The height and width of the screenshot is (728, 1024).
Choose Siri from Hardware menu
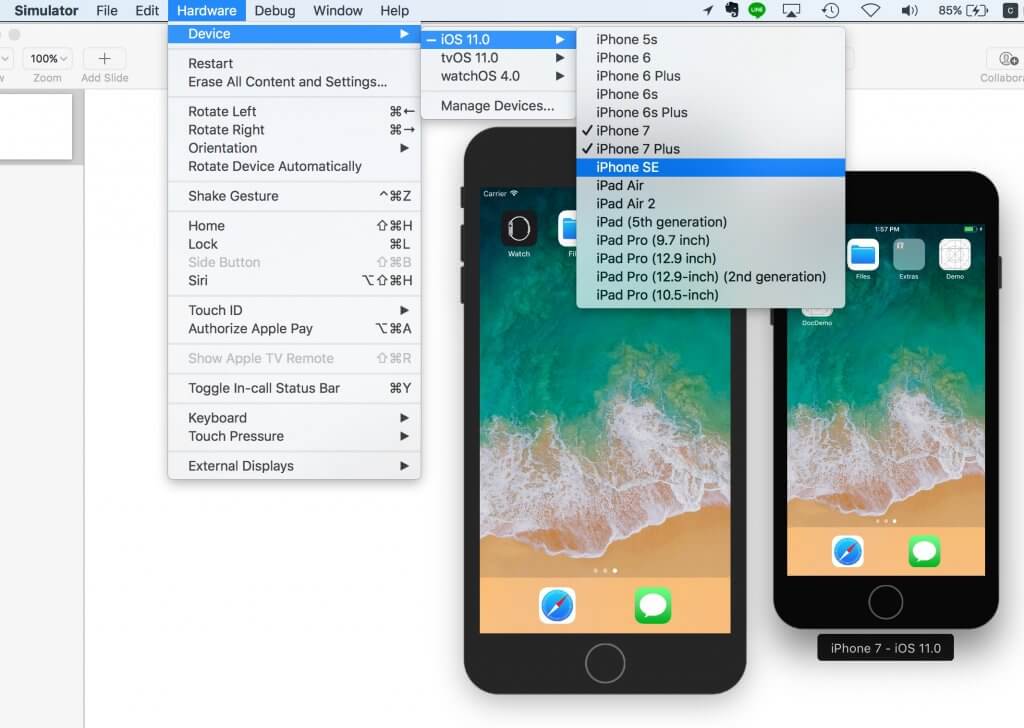(294, 281)
